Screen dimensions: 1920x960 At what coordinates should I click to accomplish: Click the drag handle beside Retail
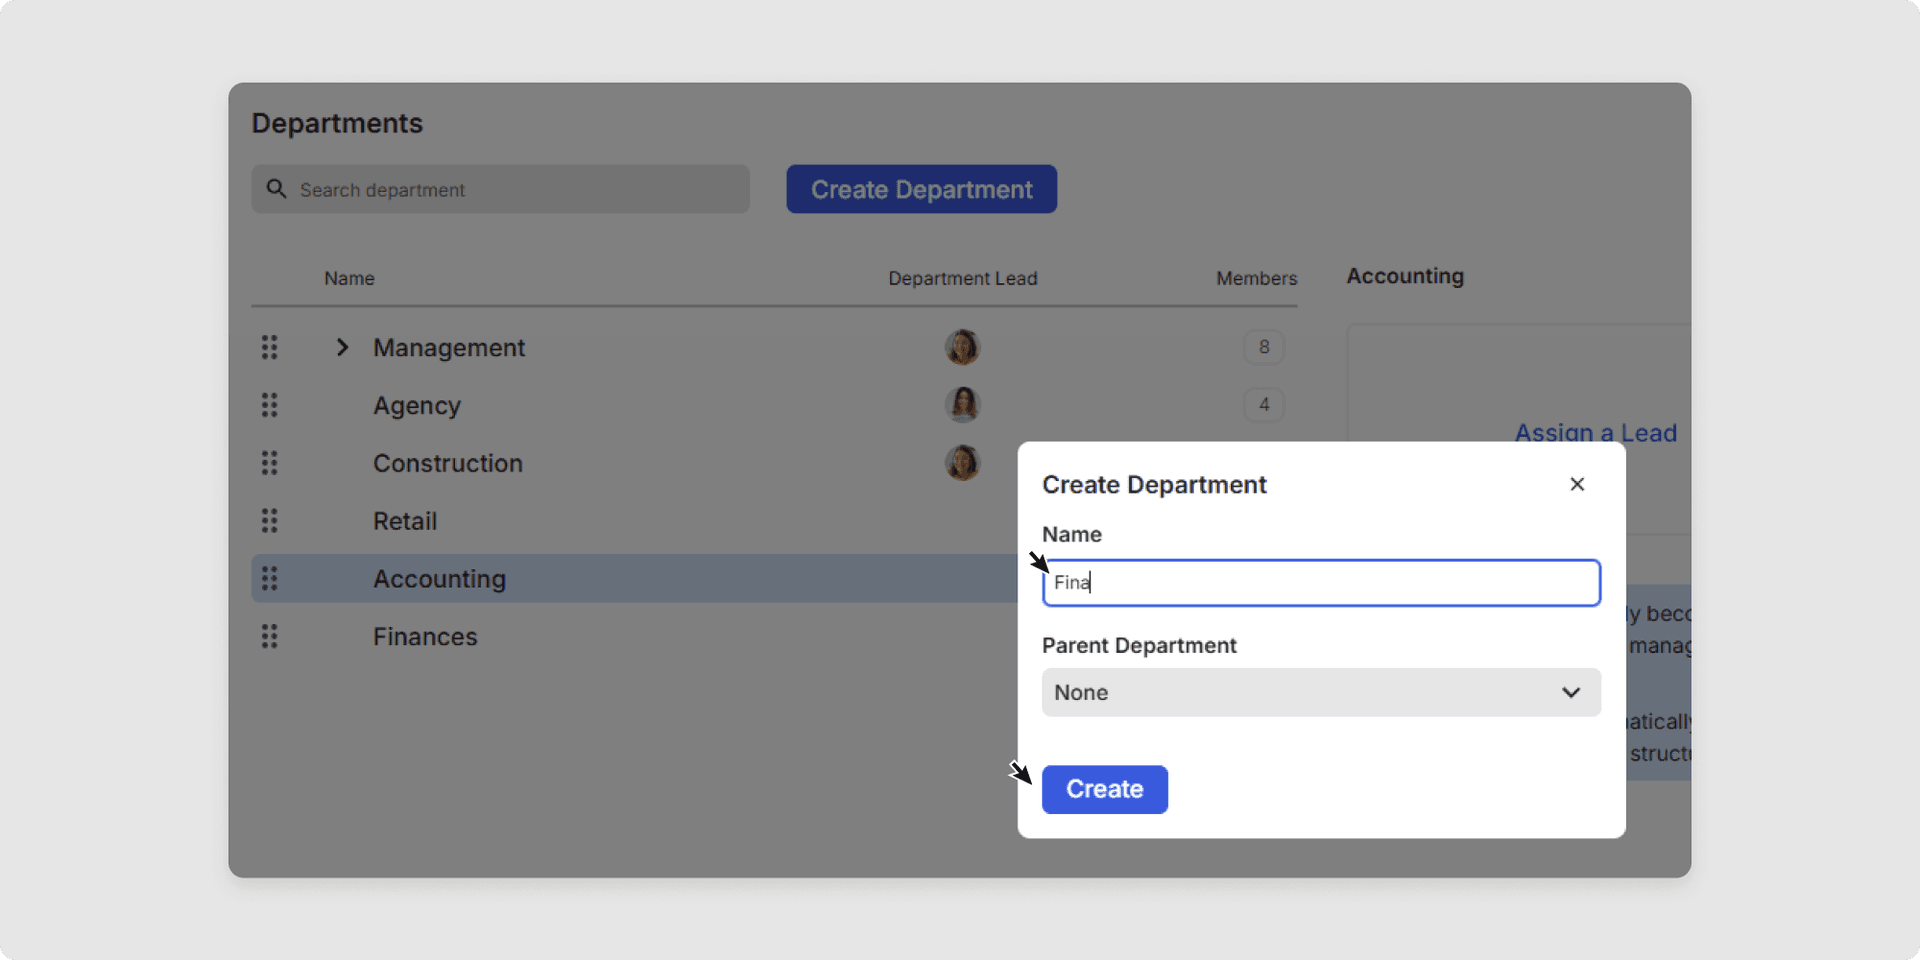click(x=269, y=521)
